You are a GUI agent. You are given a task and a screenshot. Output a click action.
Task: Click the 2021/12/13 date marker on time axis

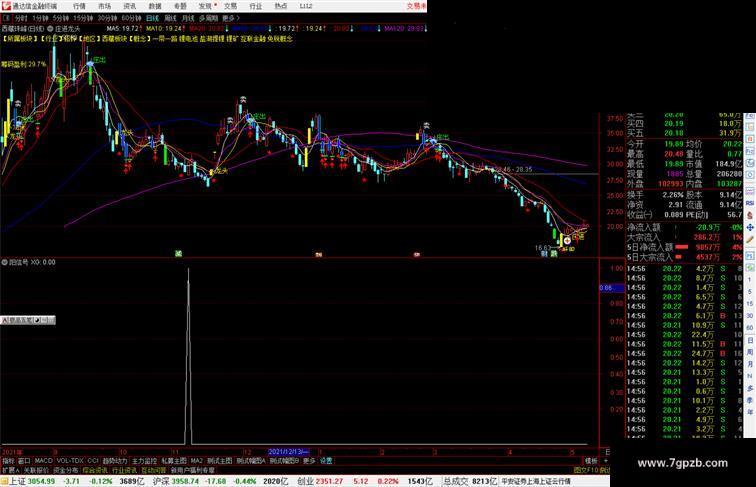point(288,452)
